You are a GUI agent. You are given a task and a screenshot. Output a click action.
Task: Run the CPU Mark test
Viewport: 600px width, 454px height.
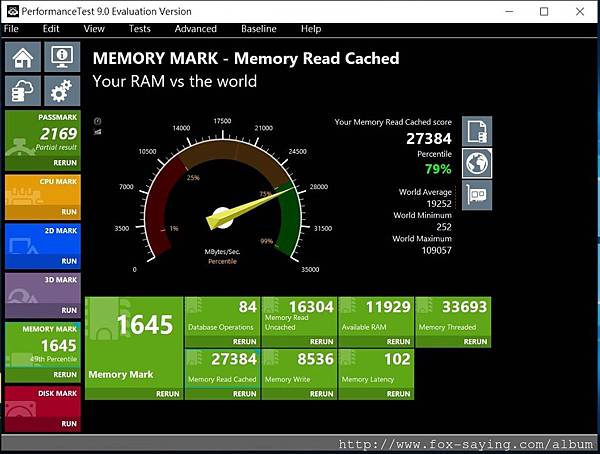tap(69, 212)
